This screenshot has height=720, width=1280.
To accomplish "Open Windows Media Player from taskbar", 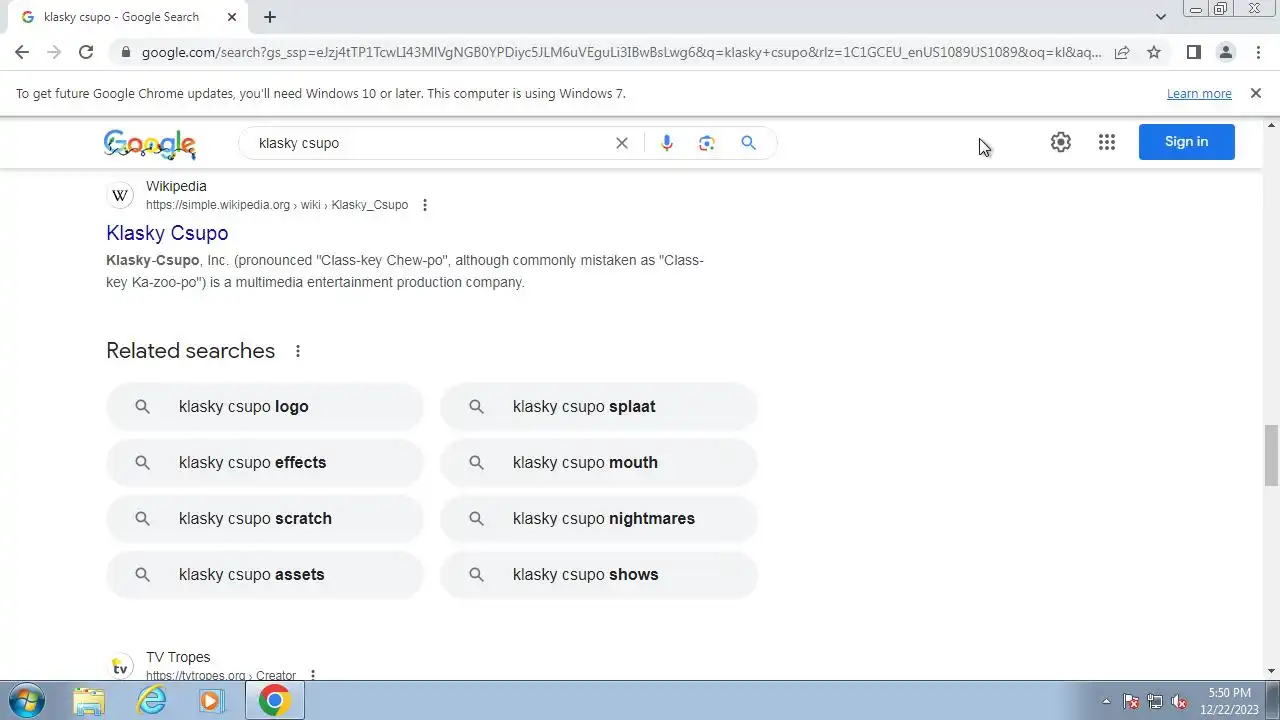I will pyautogui.click(x=211, y=701).
